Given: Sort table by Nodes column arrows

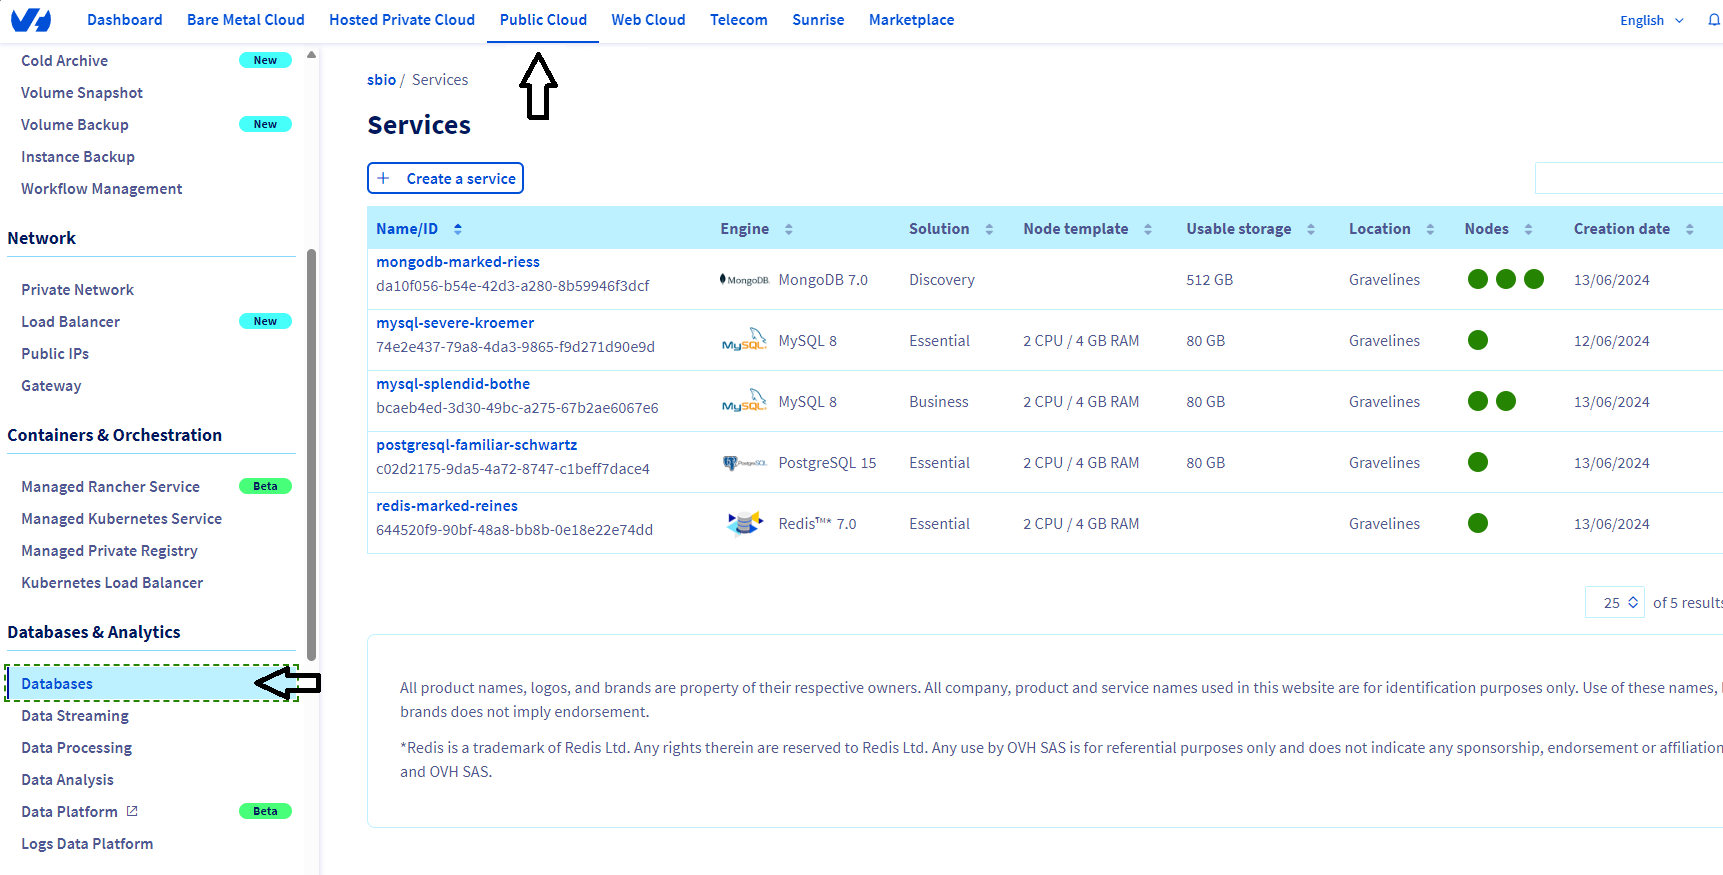Looking at the screenshot, I should tap(1528, 229).
